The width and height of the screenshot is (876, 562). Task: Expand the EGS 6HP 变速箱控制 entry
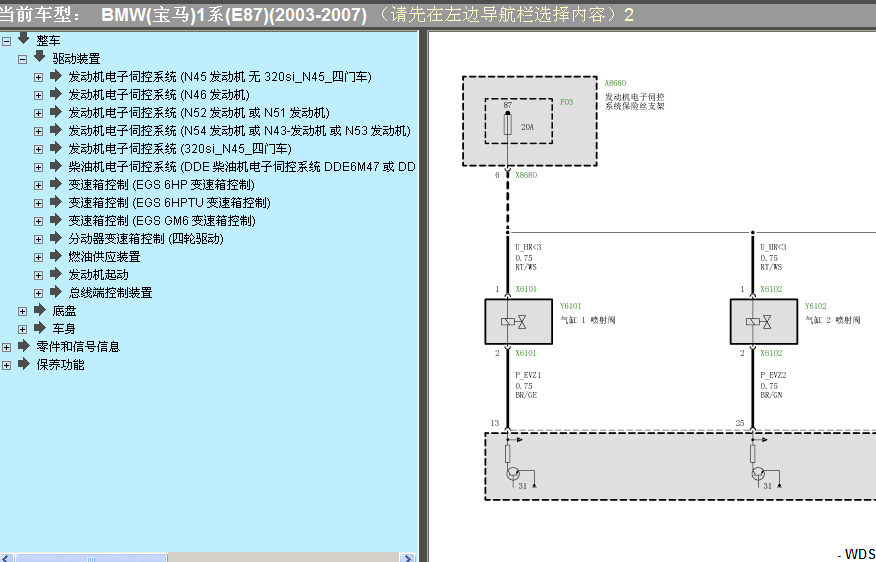tap(38, 185)
